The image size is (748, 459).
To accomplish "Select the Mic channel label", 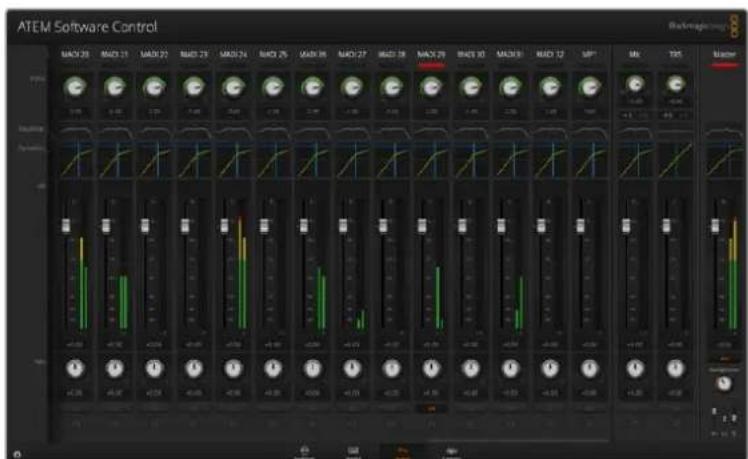I will pyautogui.click(x=634, y=54).
